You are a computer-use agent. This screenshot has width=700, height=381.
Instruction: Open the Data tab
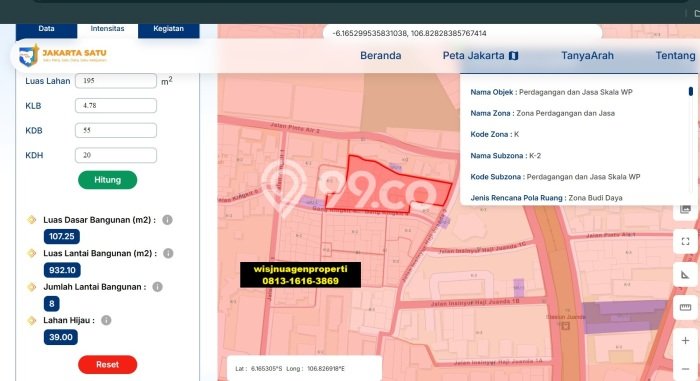[x=46, y=29]
